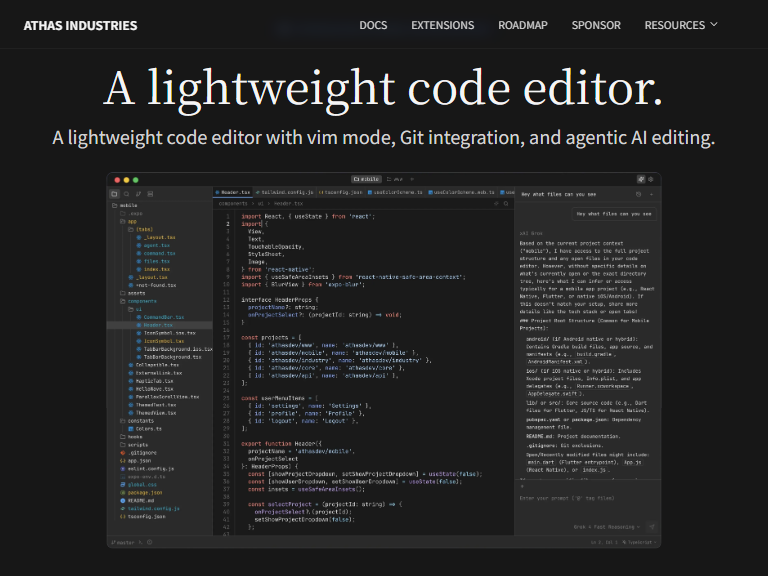Open the file explorer sidebar icon
768x576 pixels.
(114, 193)
